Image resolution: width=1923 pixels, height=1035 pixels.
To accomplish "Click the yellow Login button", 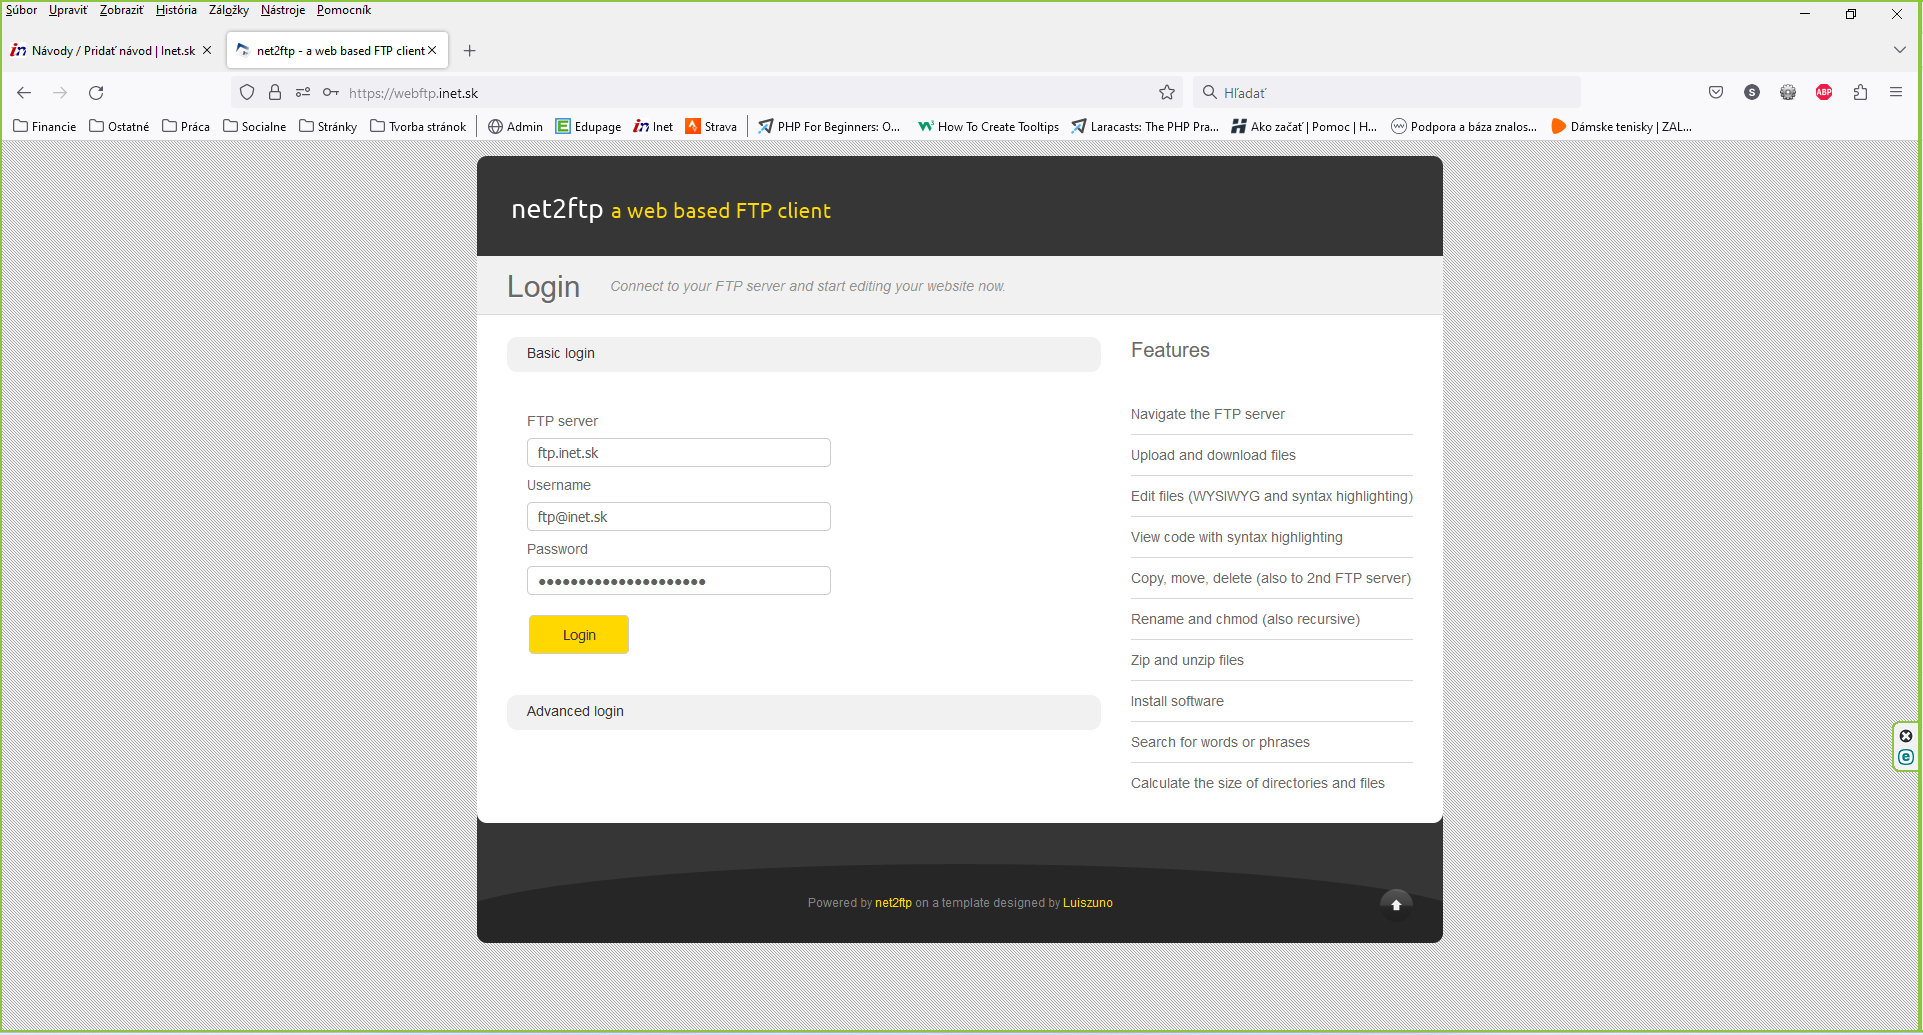I will (x=579, y=635).
